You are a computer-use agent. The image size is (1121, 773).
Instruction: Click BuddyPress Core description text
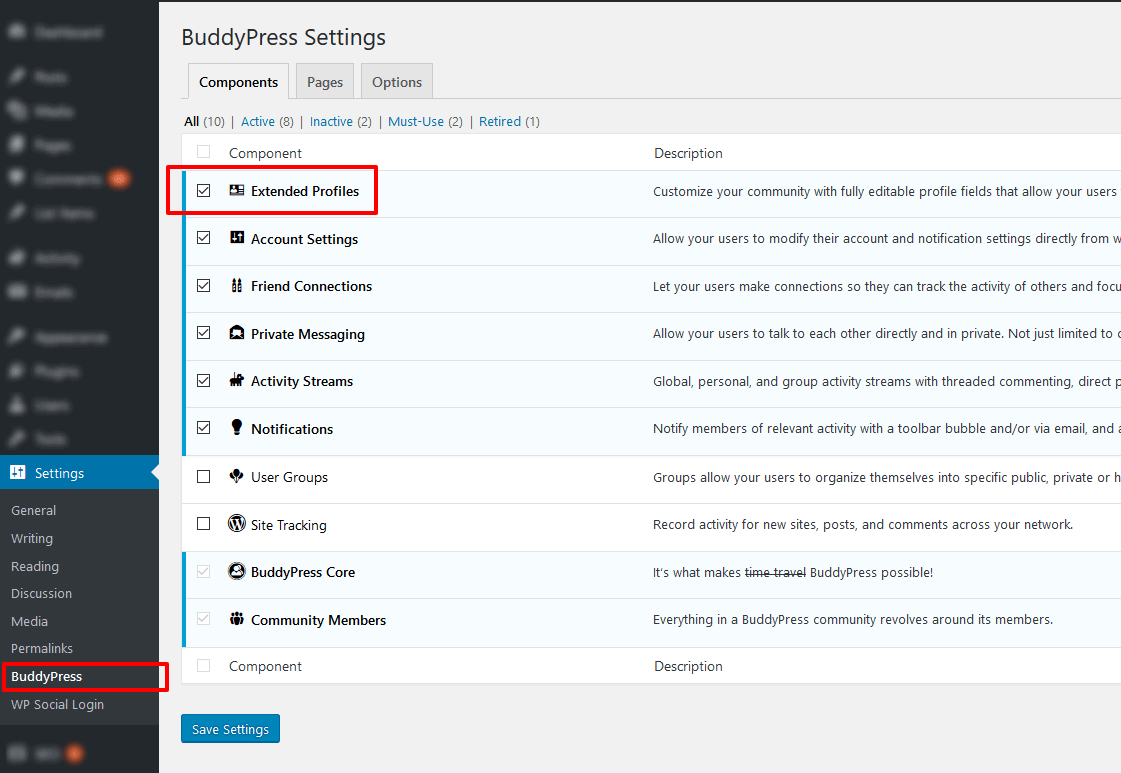coord(793,572)
